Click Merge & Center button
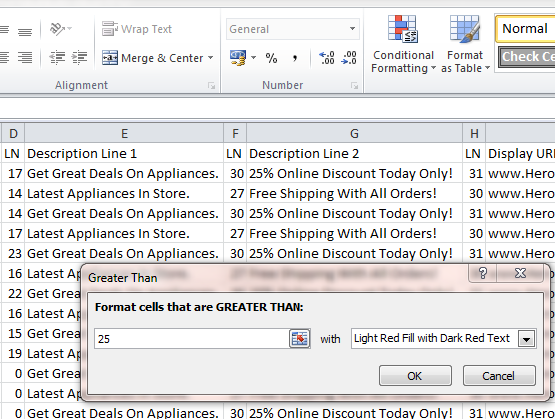Image resolution: width=555 pixels, height=419 pixels. [153, 58]
